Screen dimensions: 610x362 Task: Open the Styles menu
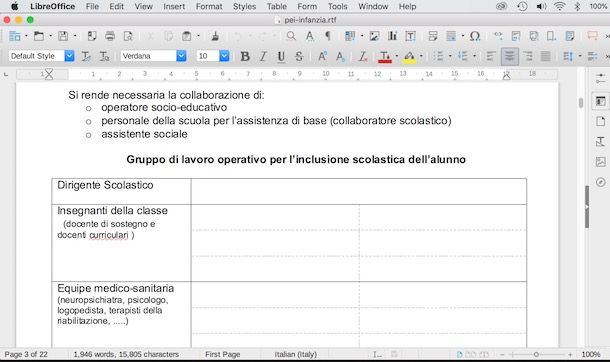244,7
